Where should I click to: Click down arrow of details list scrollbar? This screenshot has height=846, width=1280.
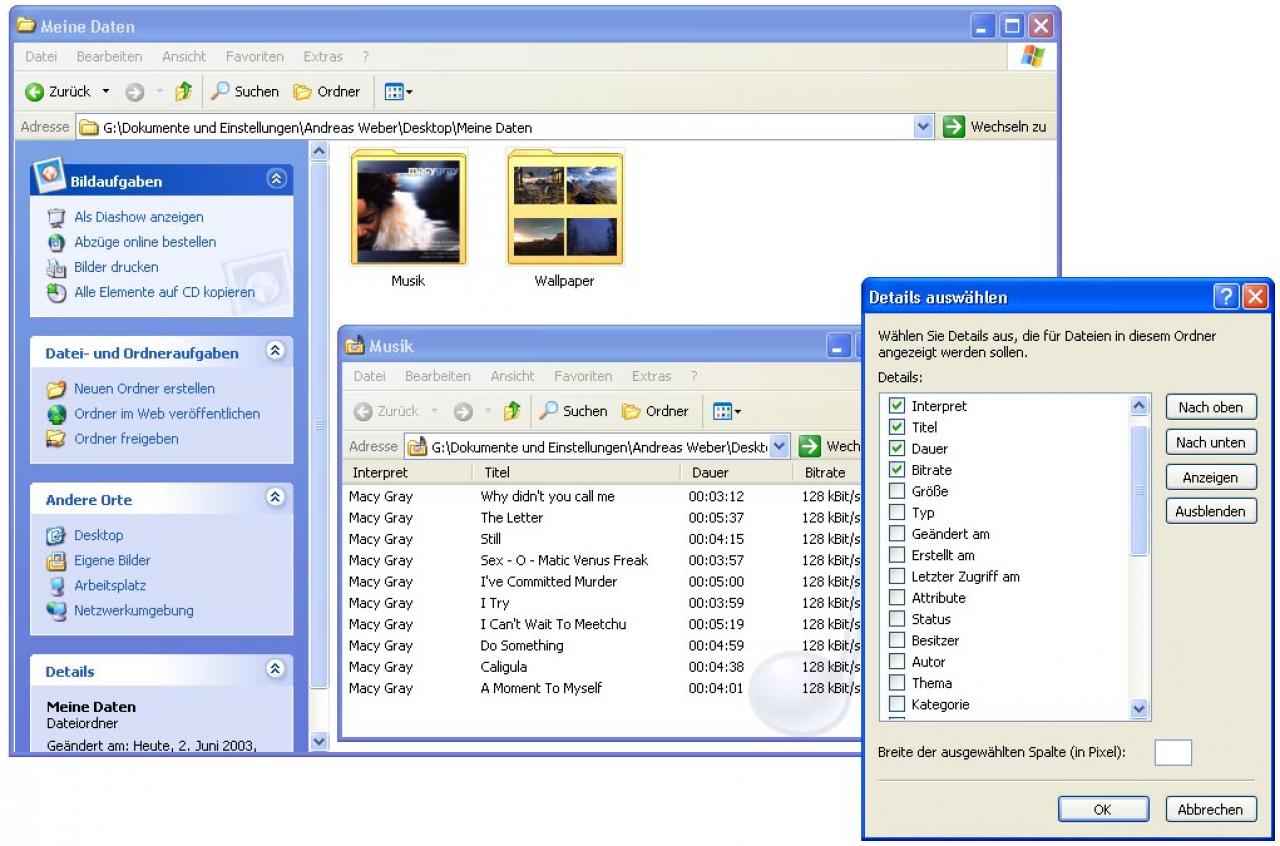[x=1139, y=709]
